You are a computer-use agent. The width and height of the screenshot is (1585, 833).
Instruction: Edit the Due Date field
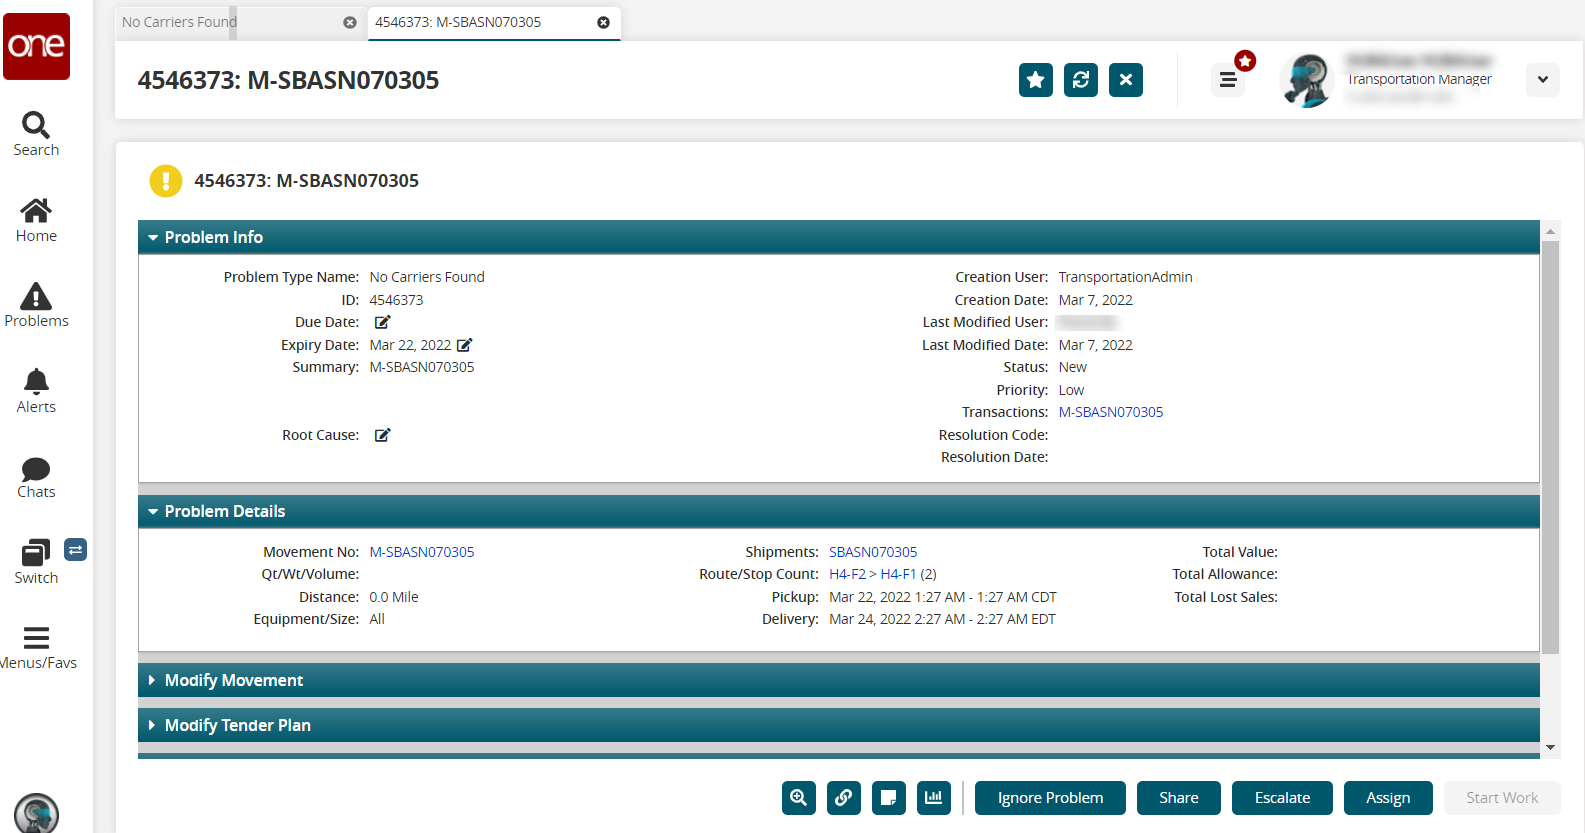[382, 322]
